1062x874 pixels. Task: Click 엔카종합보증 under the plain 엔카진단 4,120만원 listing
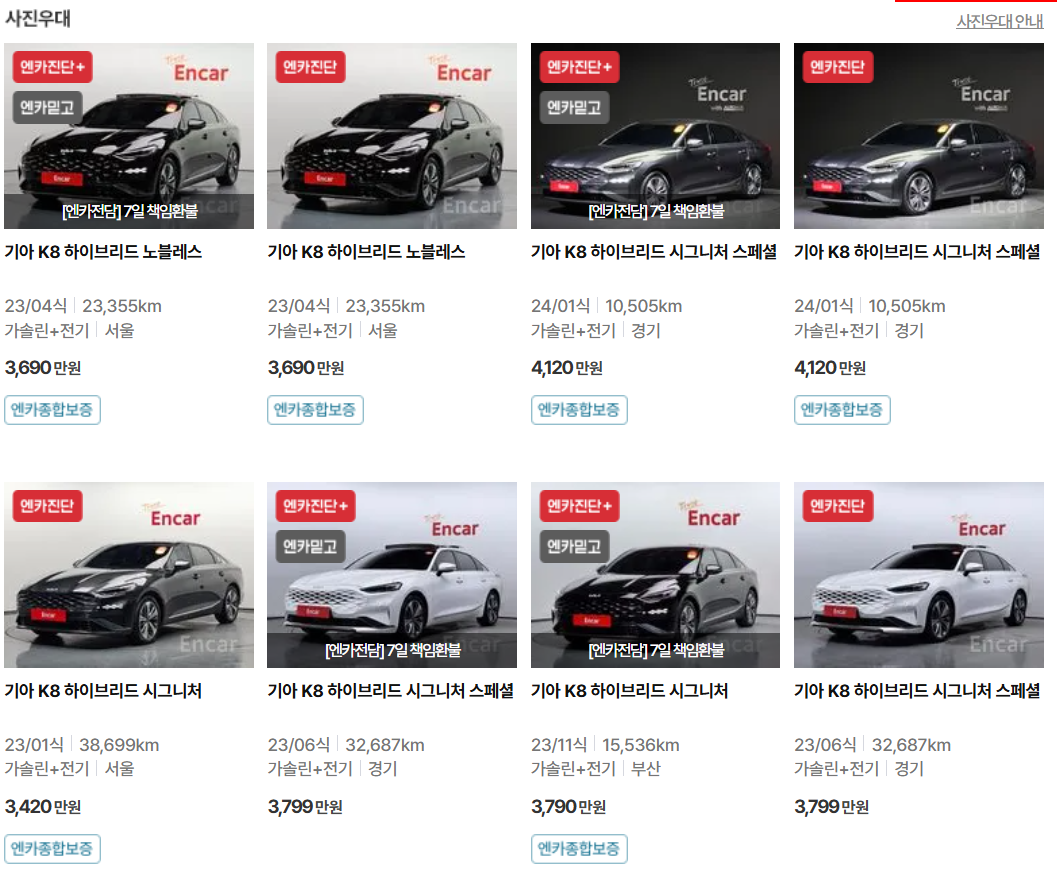[x=842, y=410]
